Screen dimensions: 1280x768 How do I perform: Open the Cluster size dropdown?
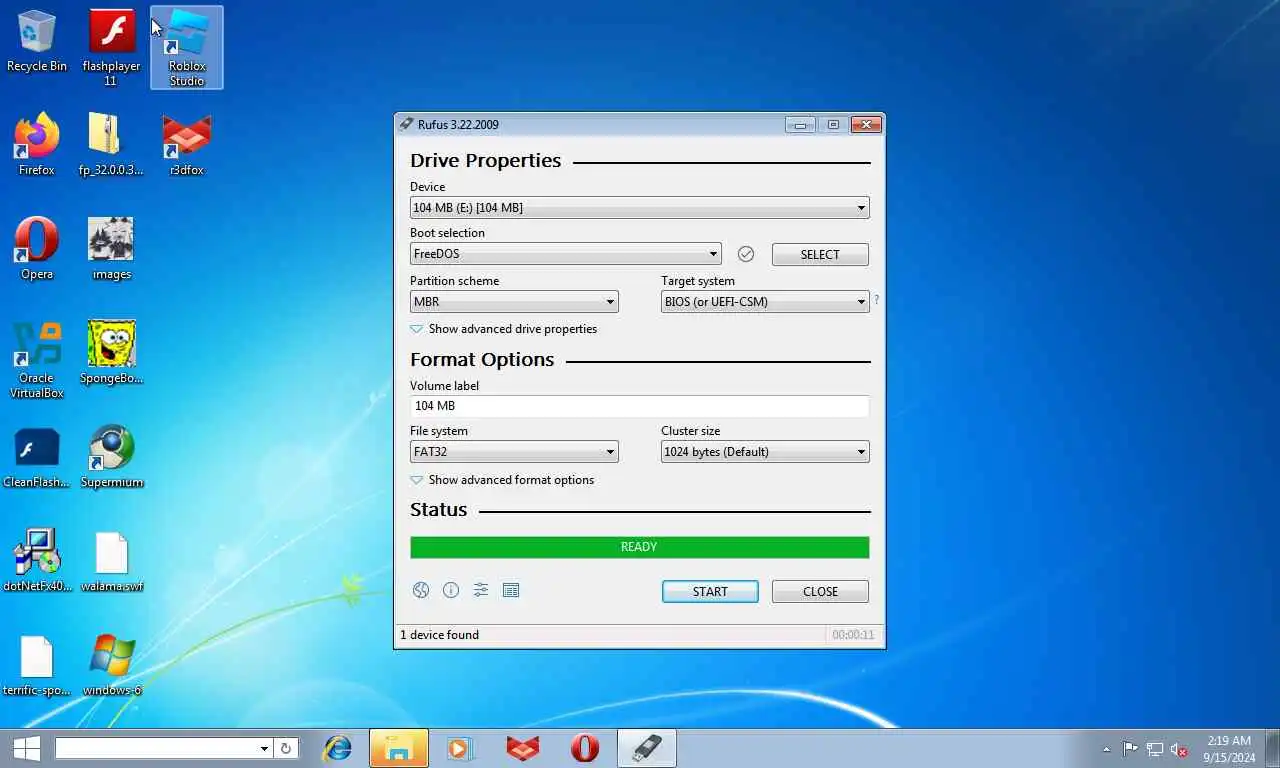coord(765,452)
